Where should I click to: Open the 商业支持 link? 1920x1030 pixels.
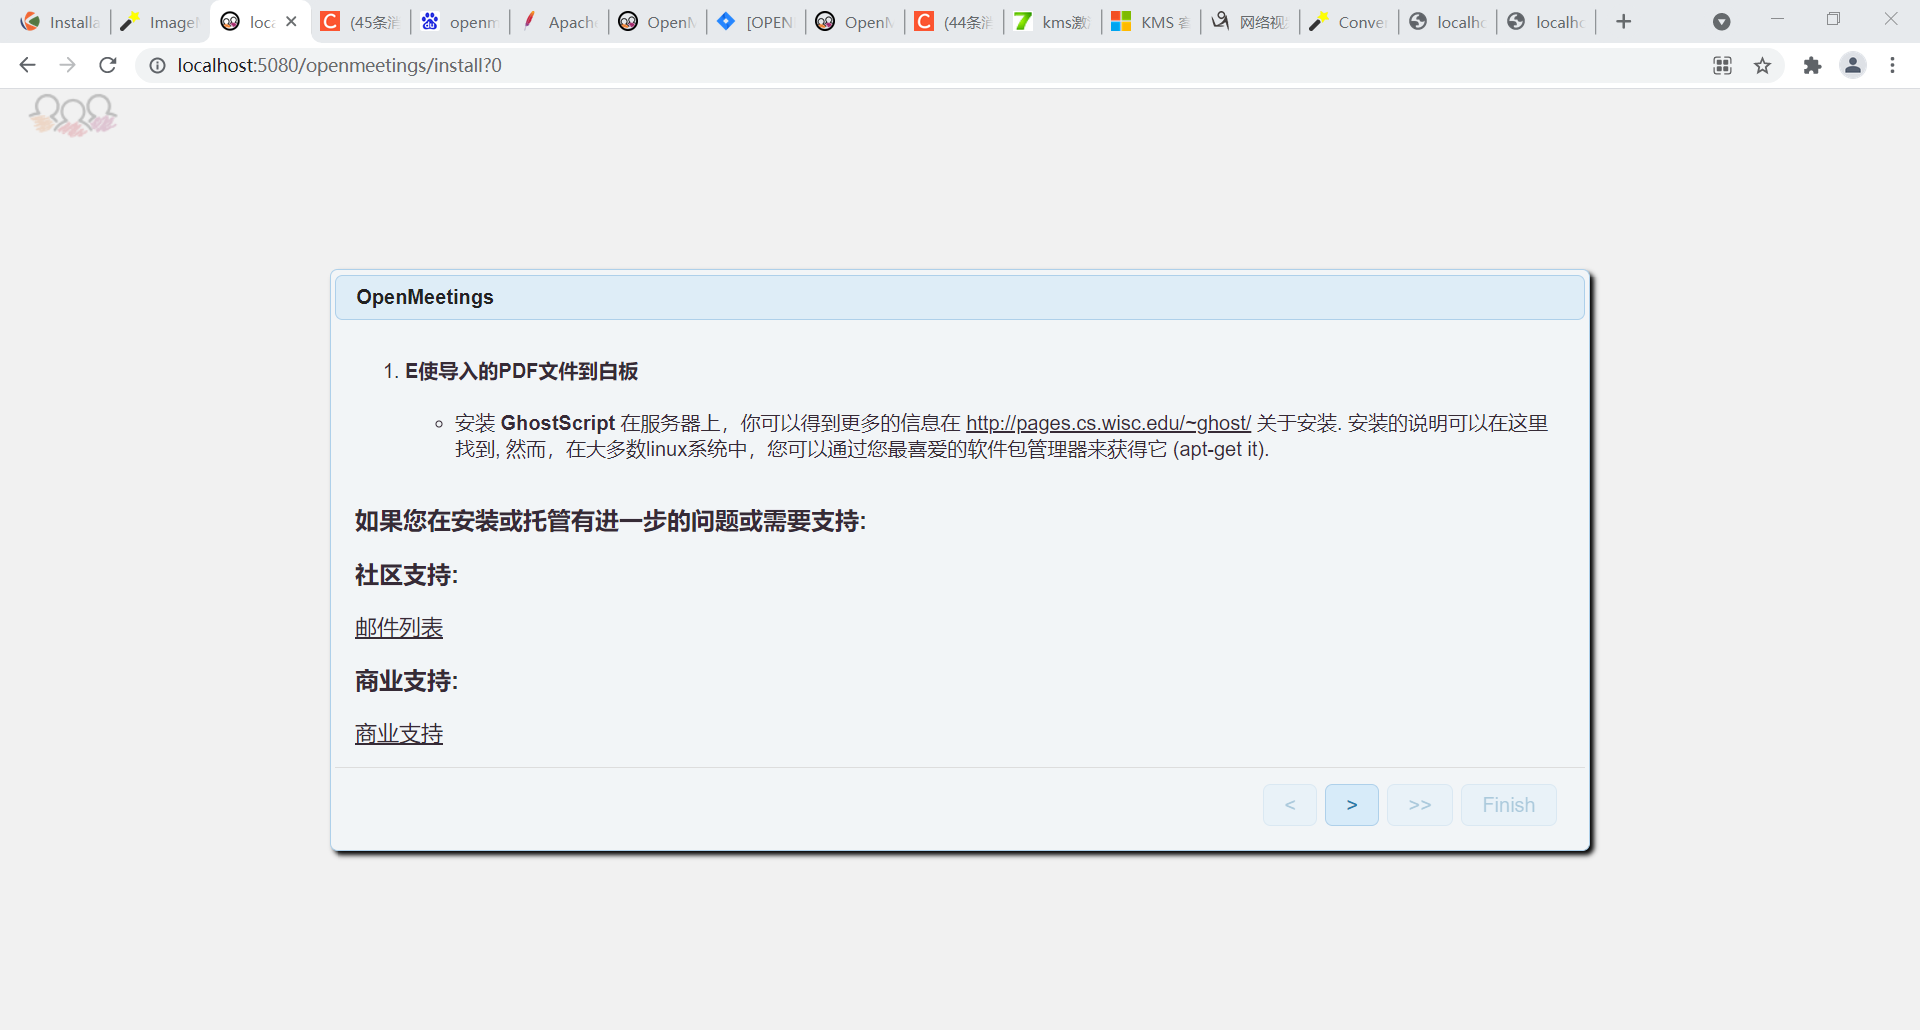pyautogui.click(x=399, y=734)
